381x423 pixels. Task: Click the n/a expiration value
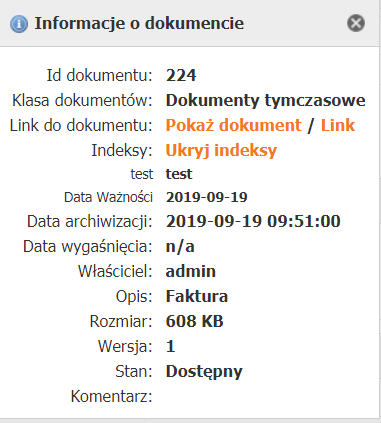point(180,247)
